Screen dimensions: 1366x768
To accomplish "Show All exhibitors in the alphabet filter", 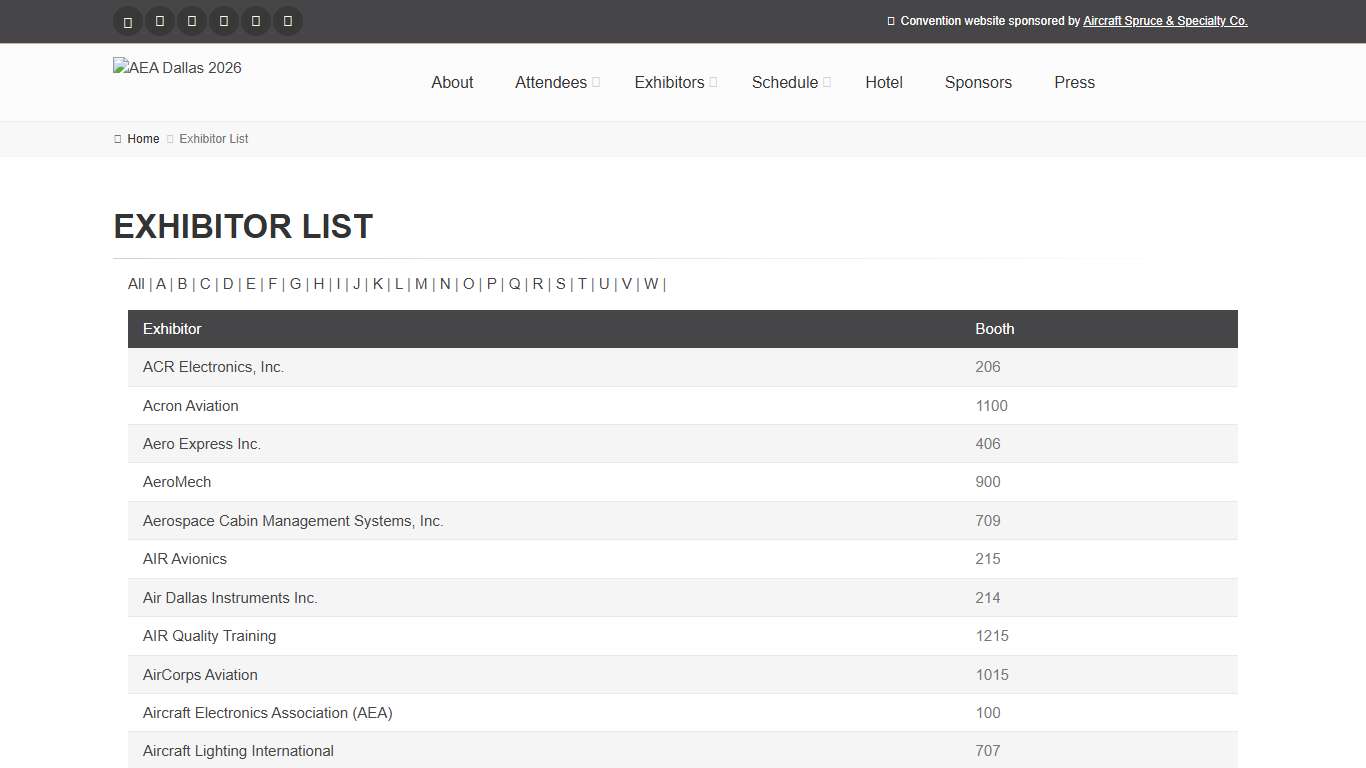I will [136, 284].
